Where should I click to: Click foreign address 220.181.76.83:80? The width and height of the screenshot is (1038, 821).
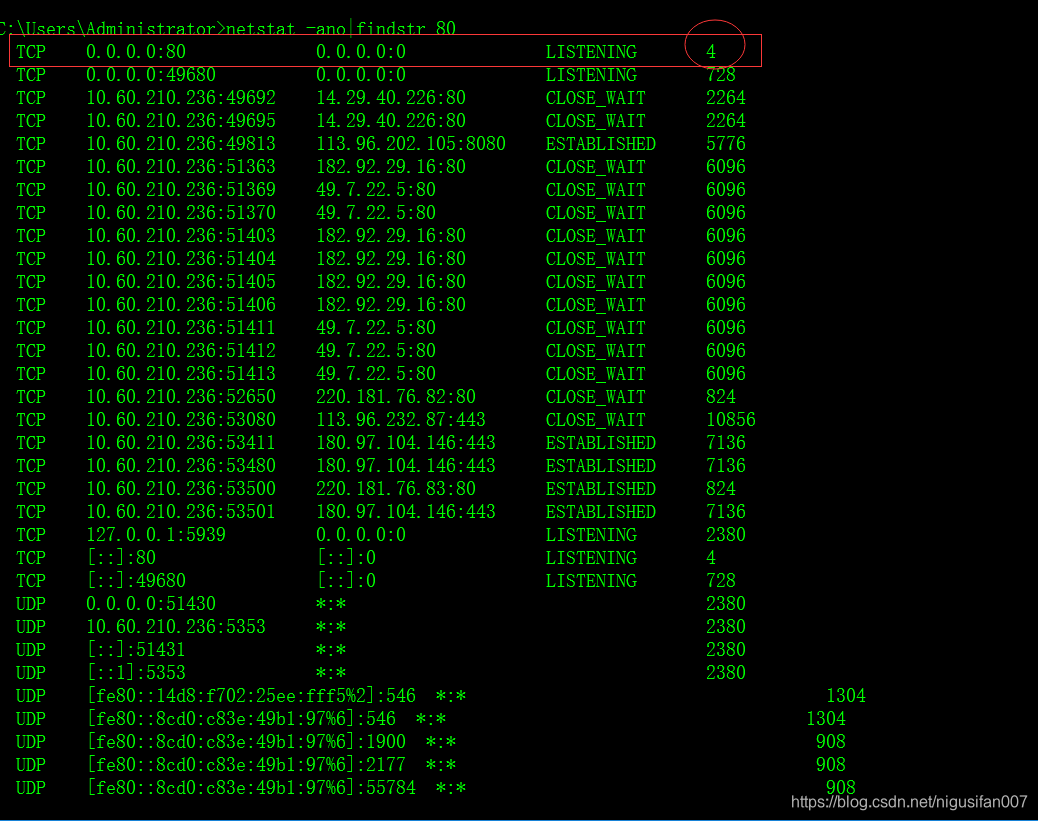[396, 489]
